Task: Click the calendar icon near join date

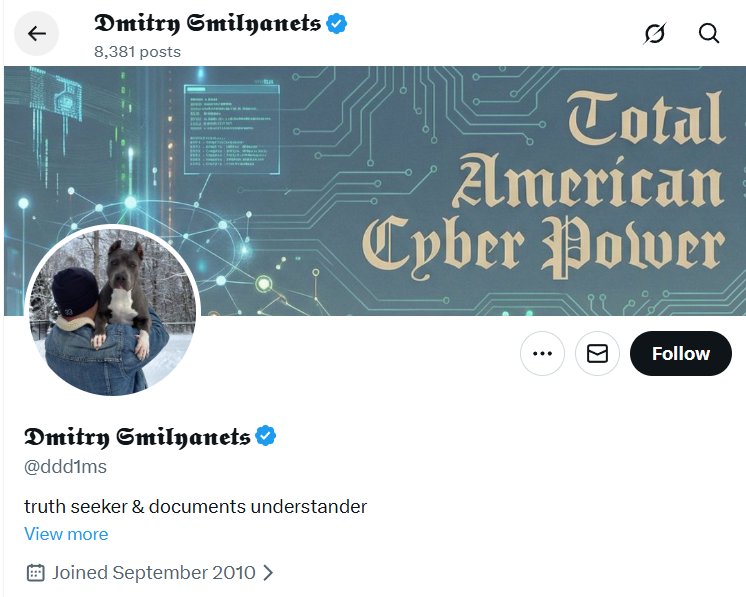Action: pos(35,573)
